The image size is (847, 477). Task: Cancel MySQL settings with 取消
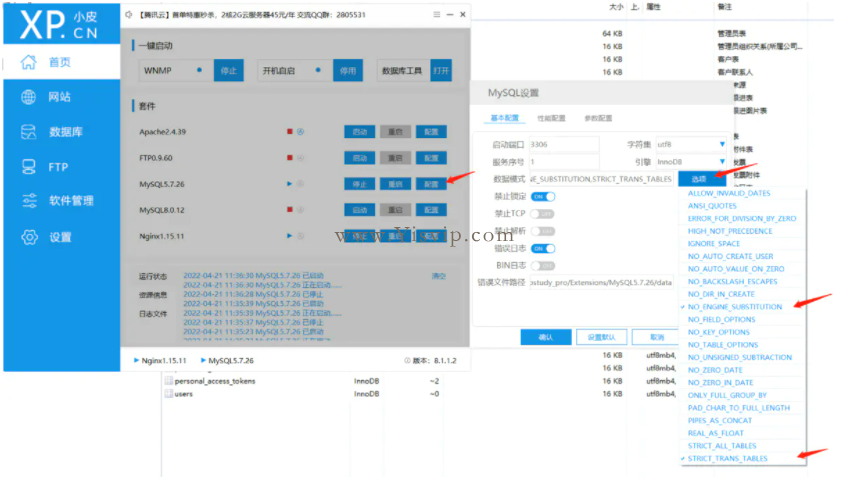656,337
